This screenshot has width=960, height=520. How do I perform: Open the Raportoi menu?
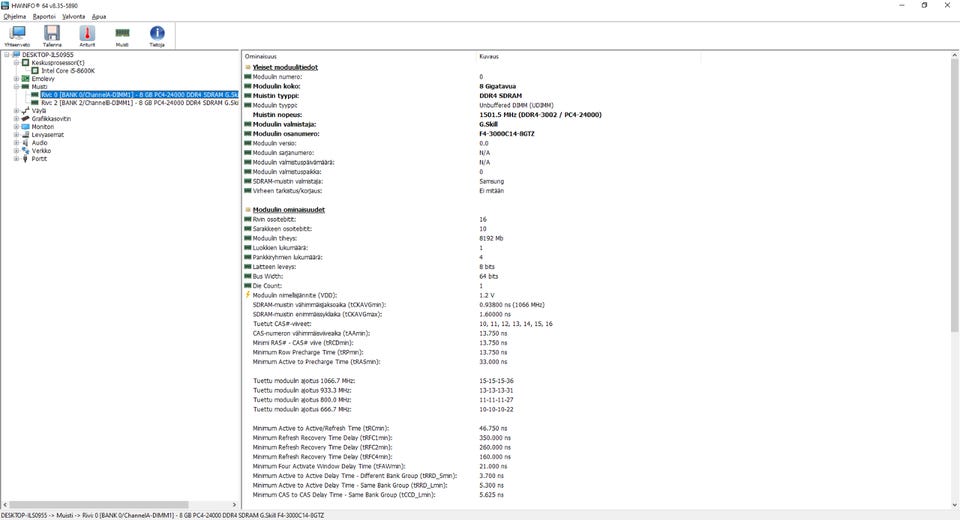pos(44,17)
